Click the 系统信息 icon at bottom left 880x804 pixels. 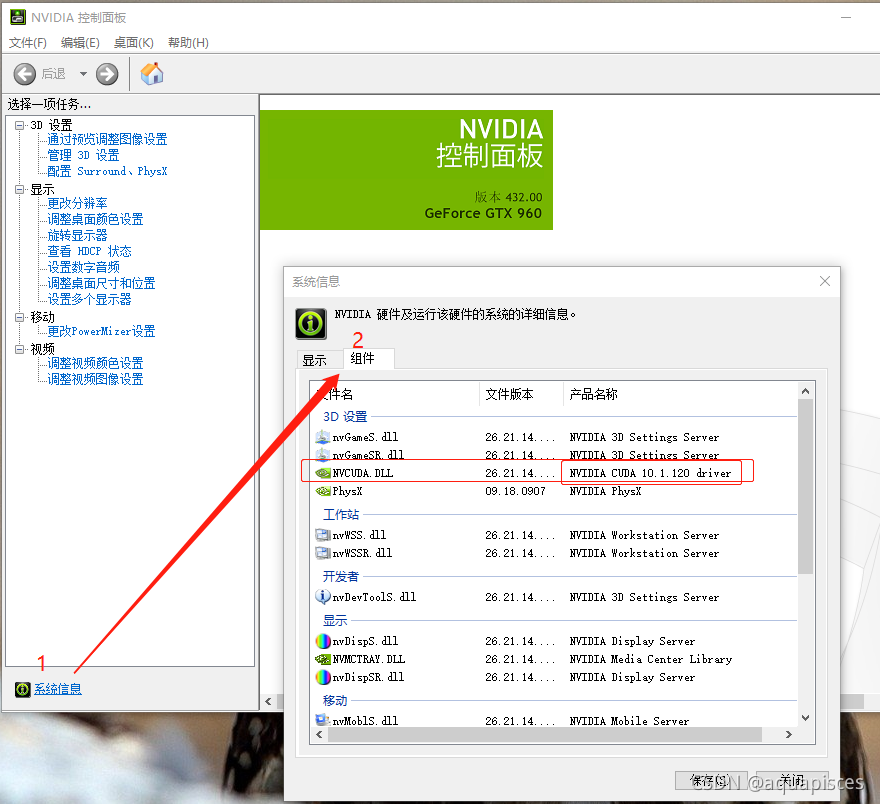[22, 689]
